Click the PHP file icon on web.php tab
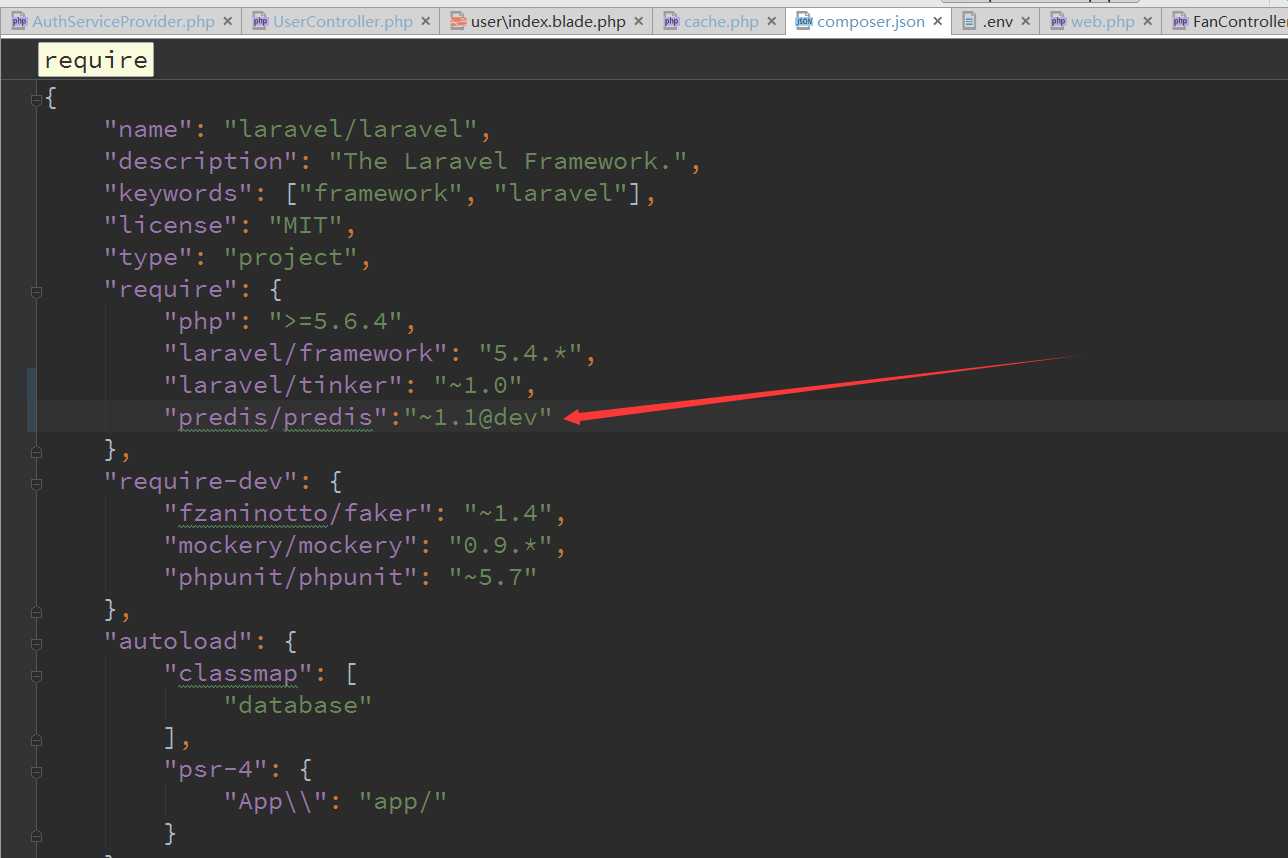This screenshot has height=858, width=1288. coord(1058,21)
